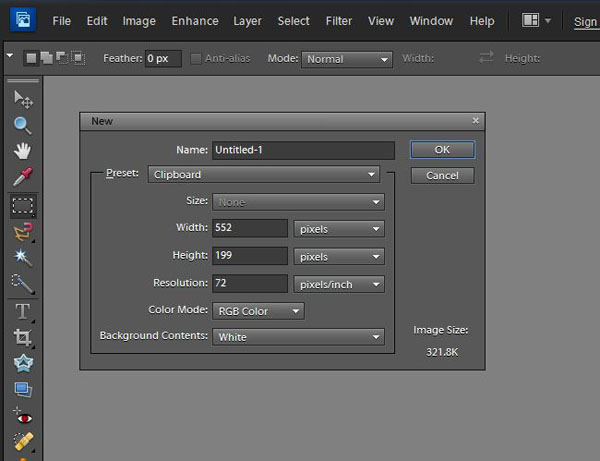The height and width of the screenshot is (461, 600).
Task: Open the Width units pixels dropdown
Action: click(339, 229)
